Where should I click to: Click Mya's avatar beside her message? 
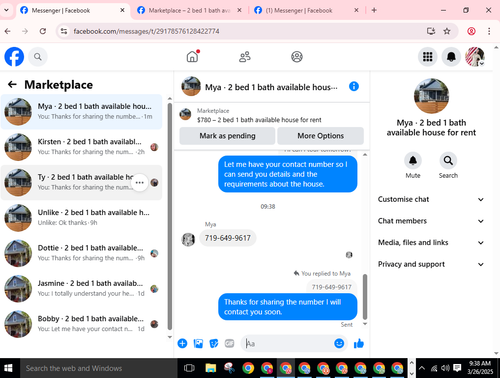coord(188,239)
